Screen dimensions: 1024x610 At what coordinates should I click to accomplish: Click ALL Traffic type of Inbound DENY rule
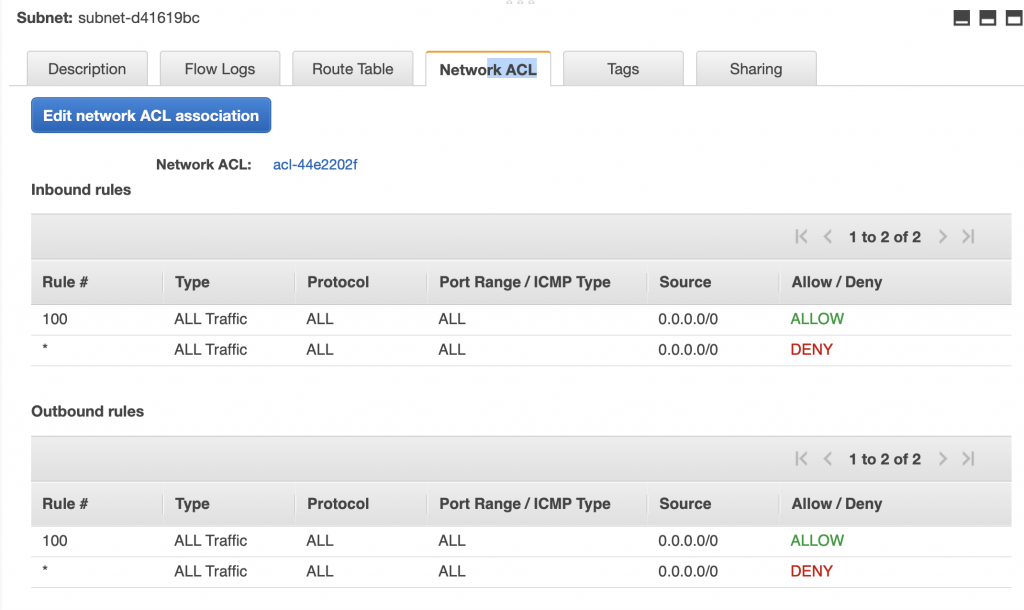tap(210, 349)
